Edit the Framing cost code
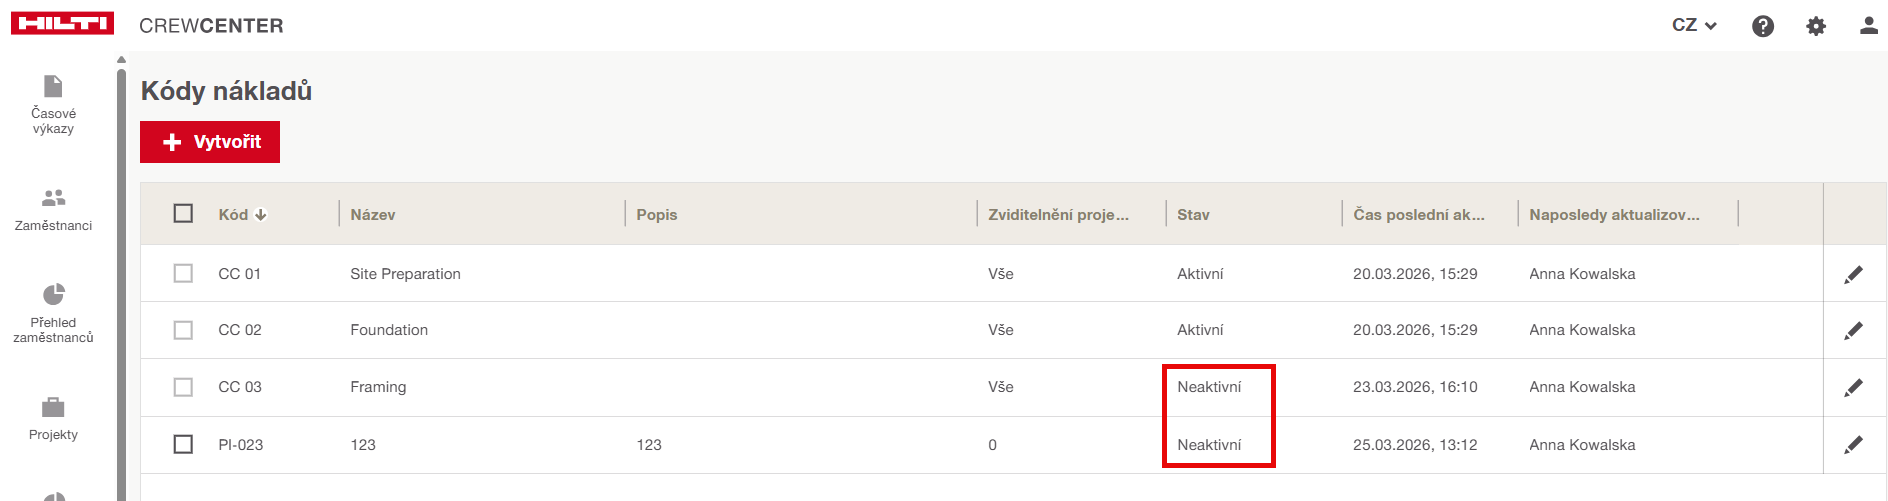 [x=1853, y=387]
